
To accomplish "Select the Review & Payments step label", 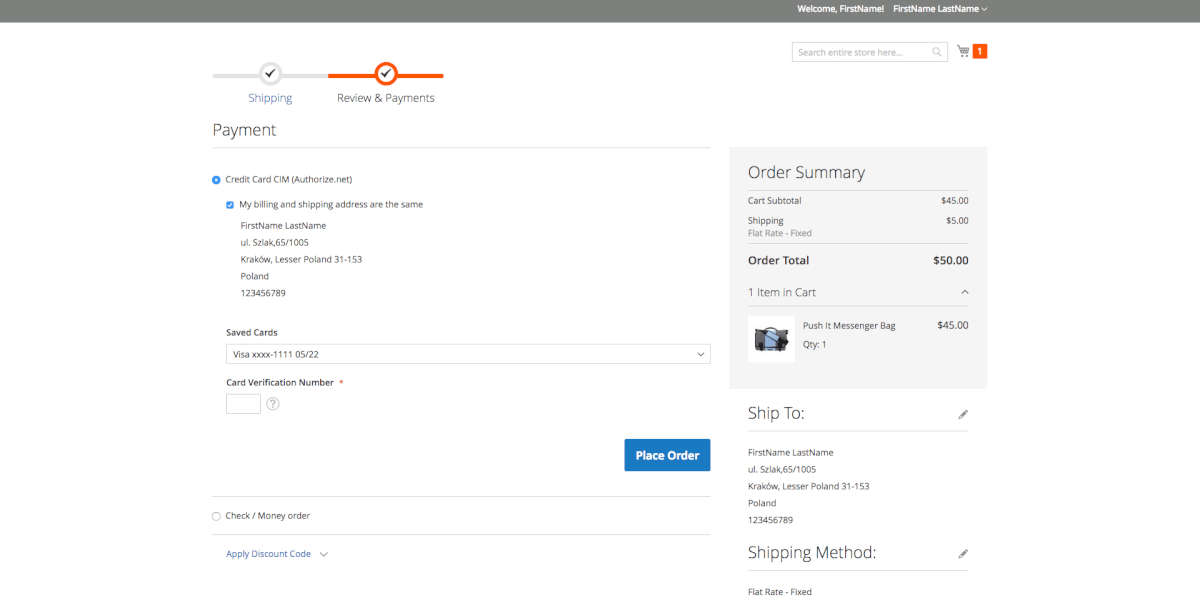I will pyautogui.click(x=386, y=98).
